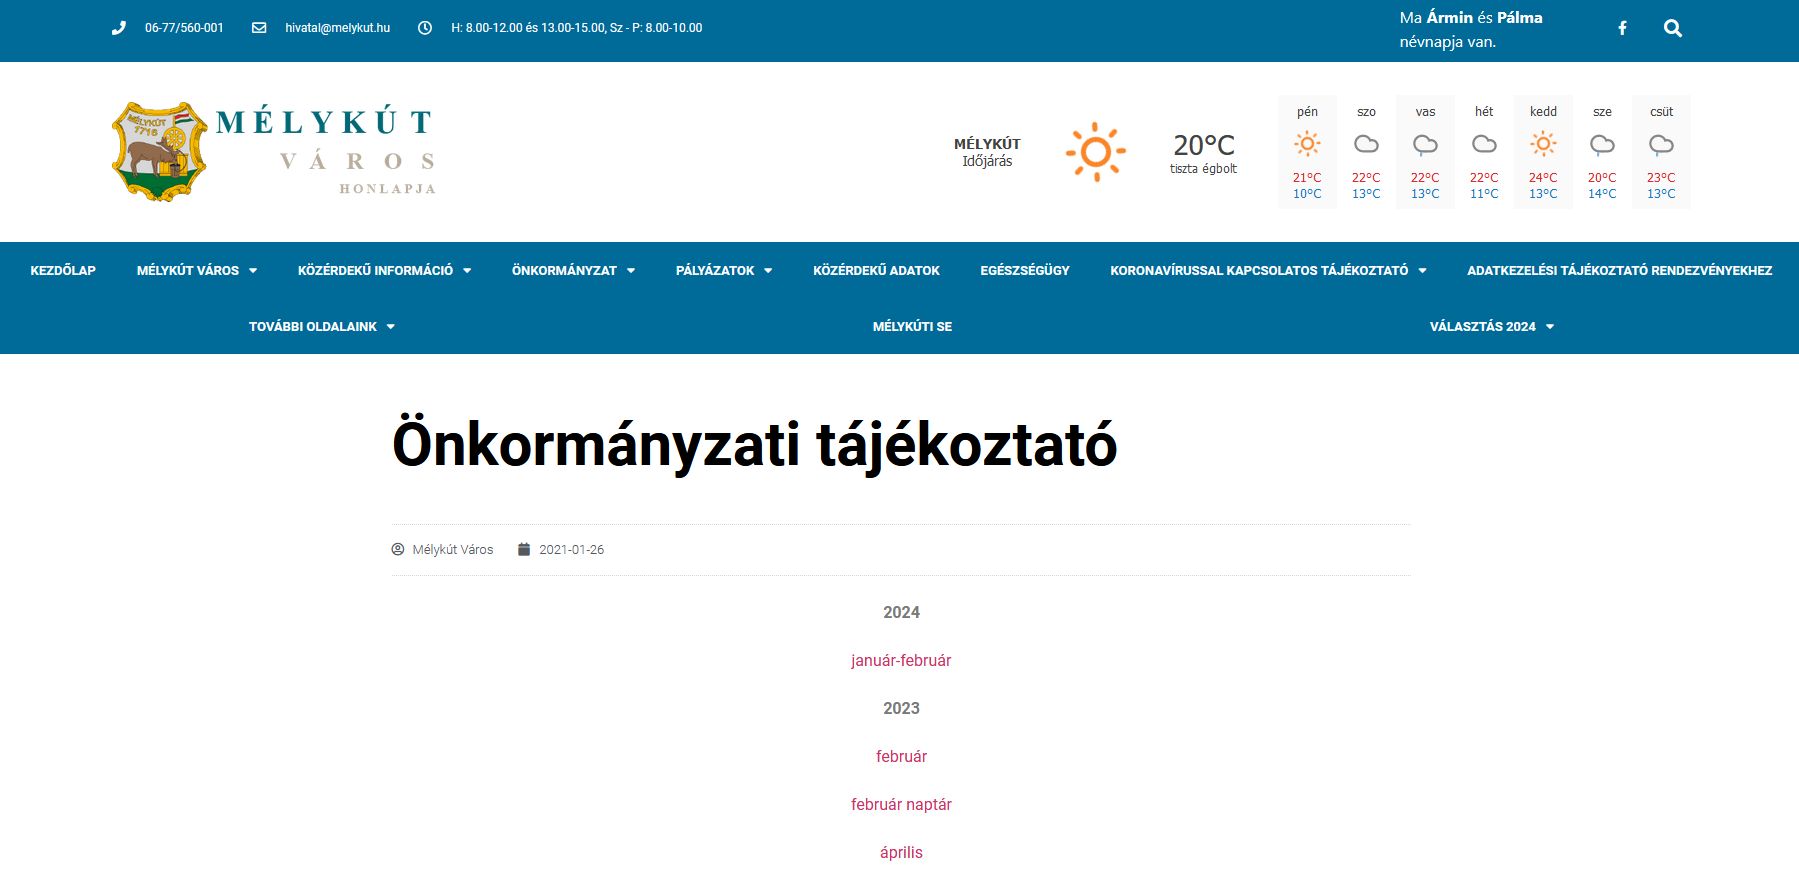Open the február naptár link
The height and width of the screenshot is (885, 1799).
click(x=901, y=804)
